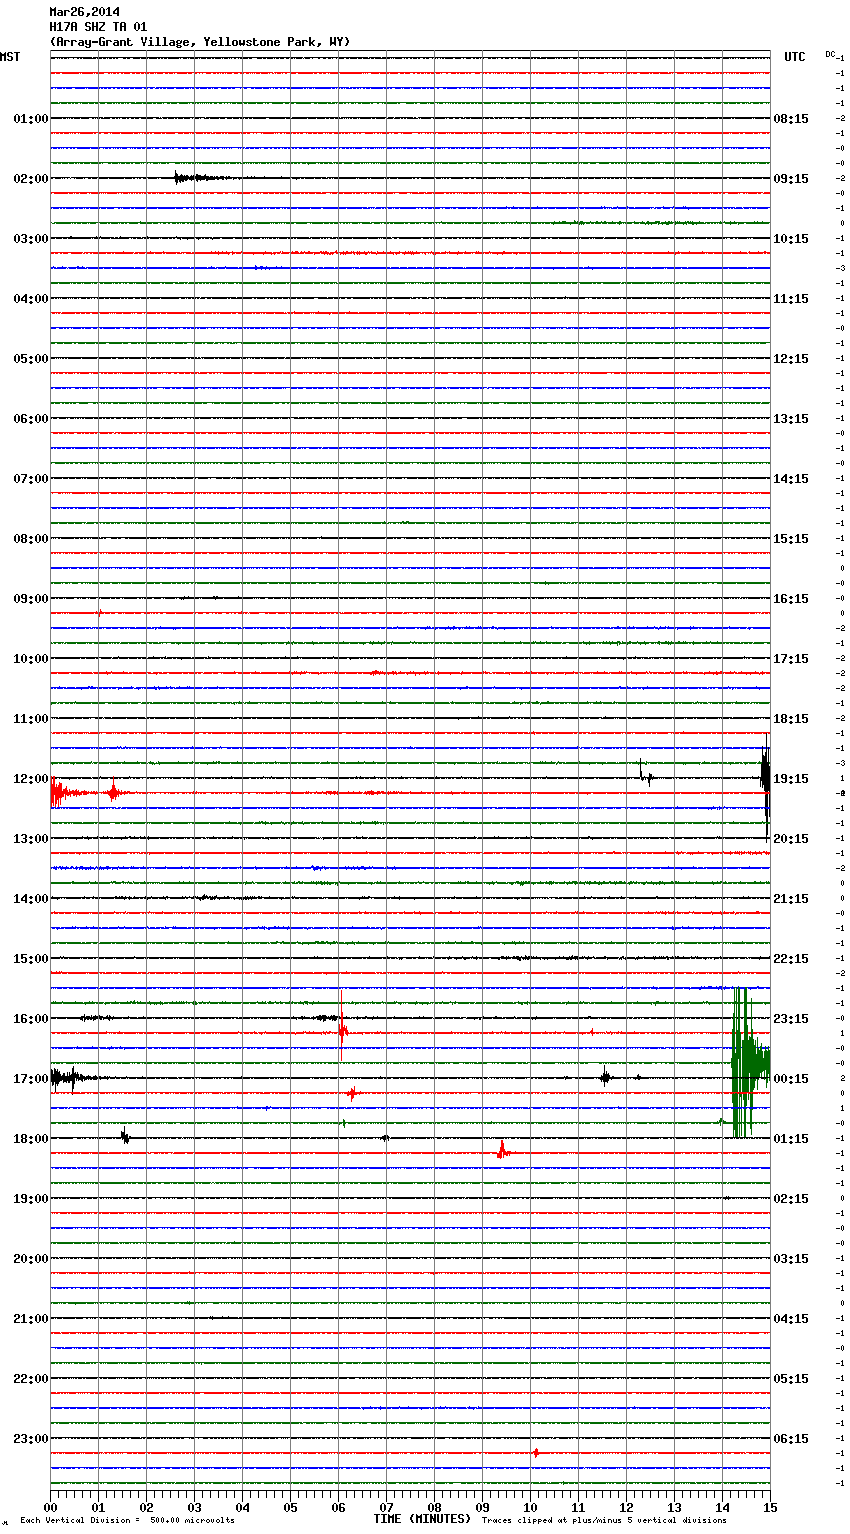Select the 10:00 MST time label
Screen dimensions: 850x1534
(x=31, y=659)
